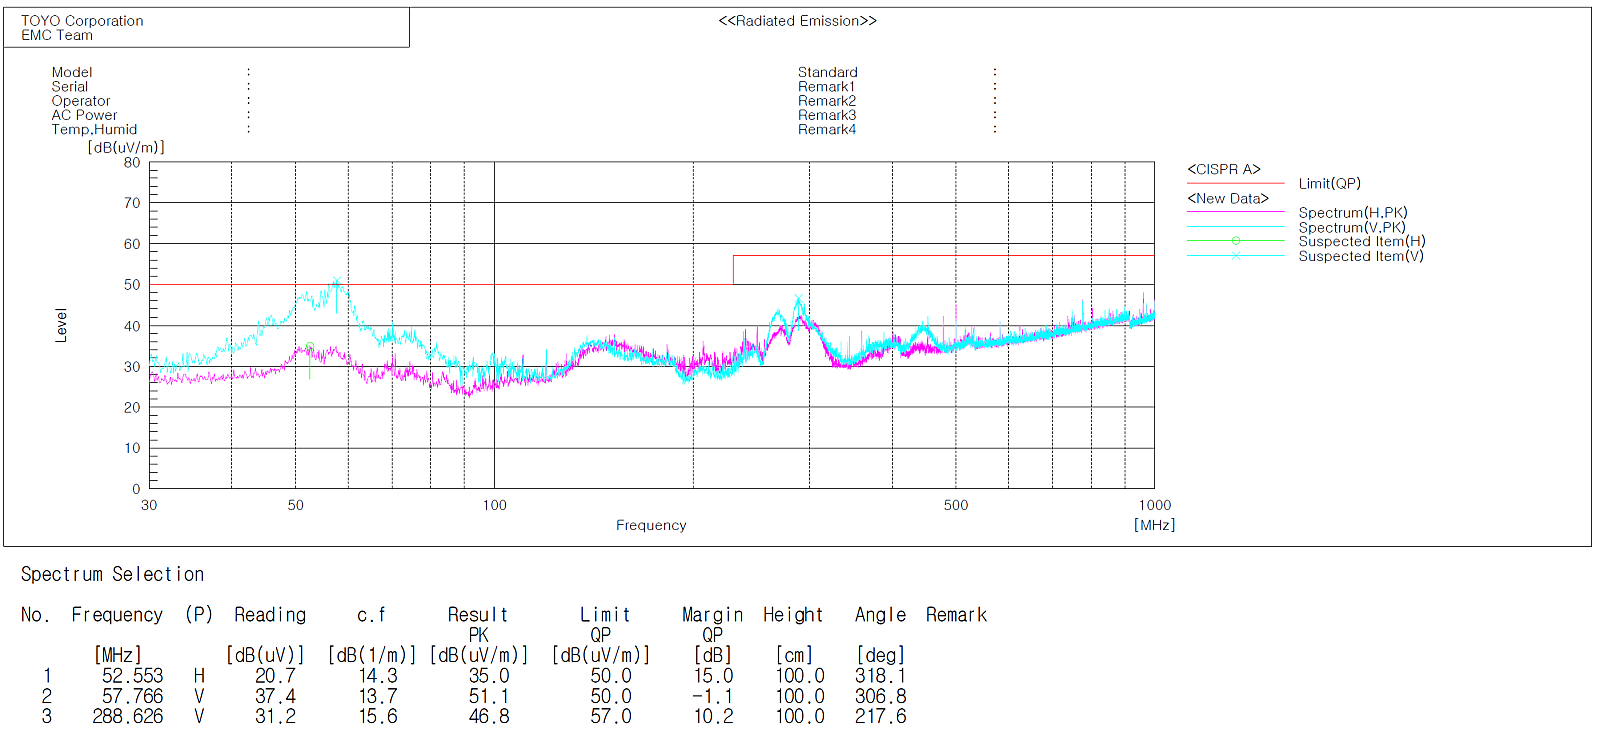Click reading value '20.7' in row 1
Viewport: 1600px width, 742px height.
(x=275, y=676)
